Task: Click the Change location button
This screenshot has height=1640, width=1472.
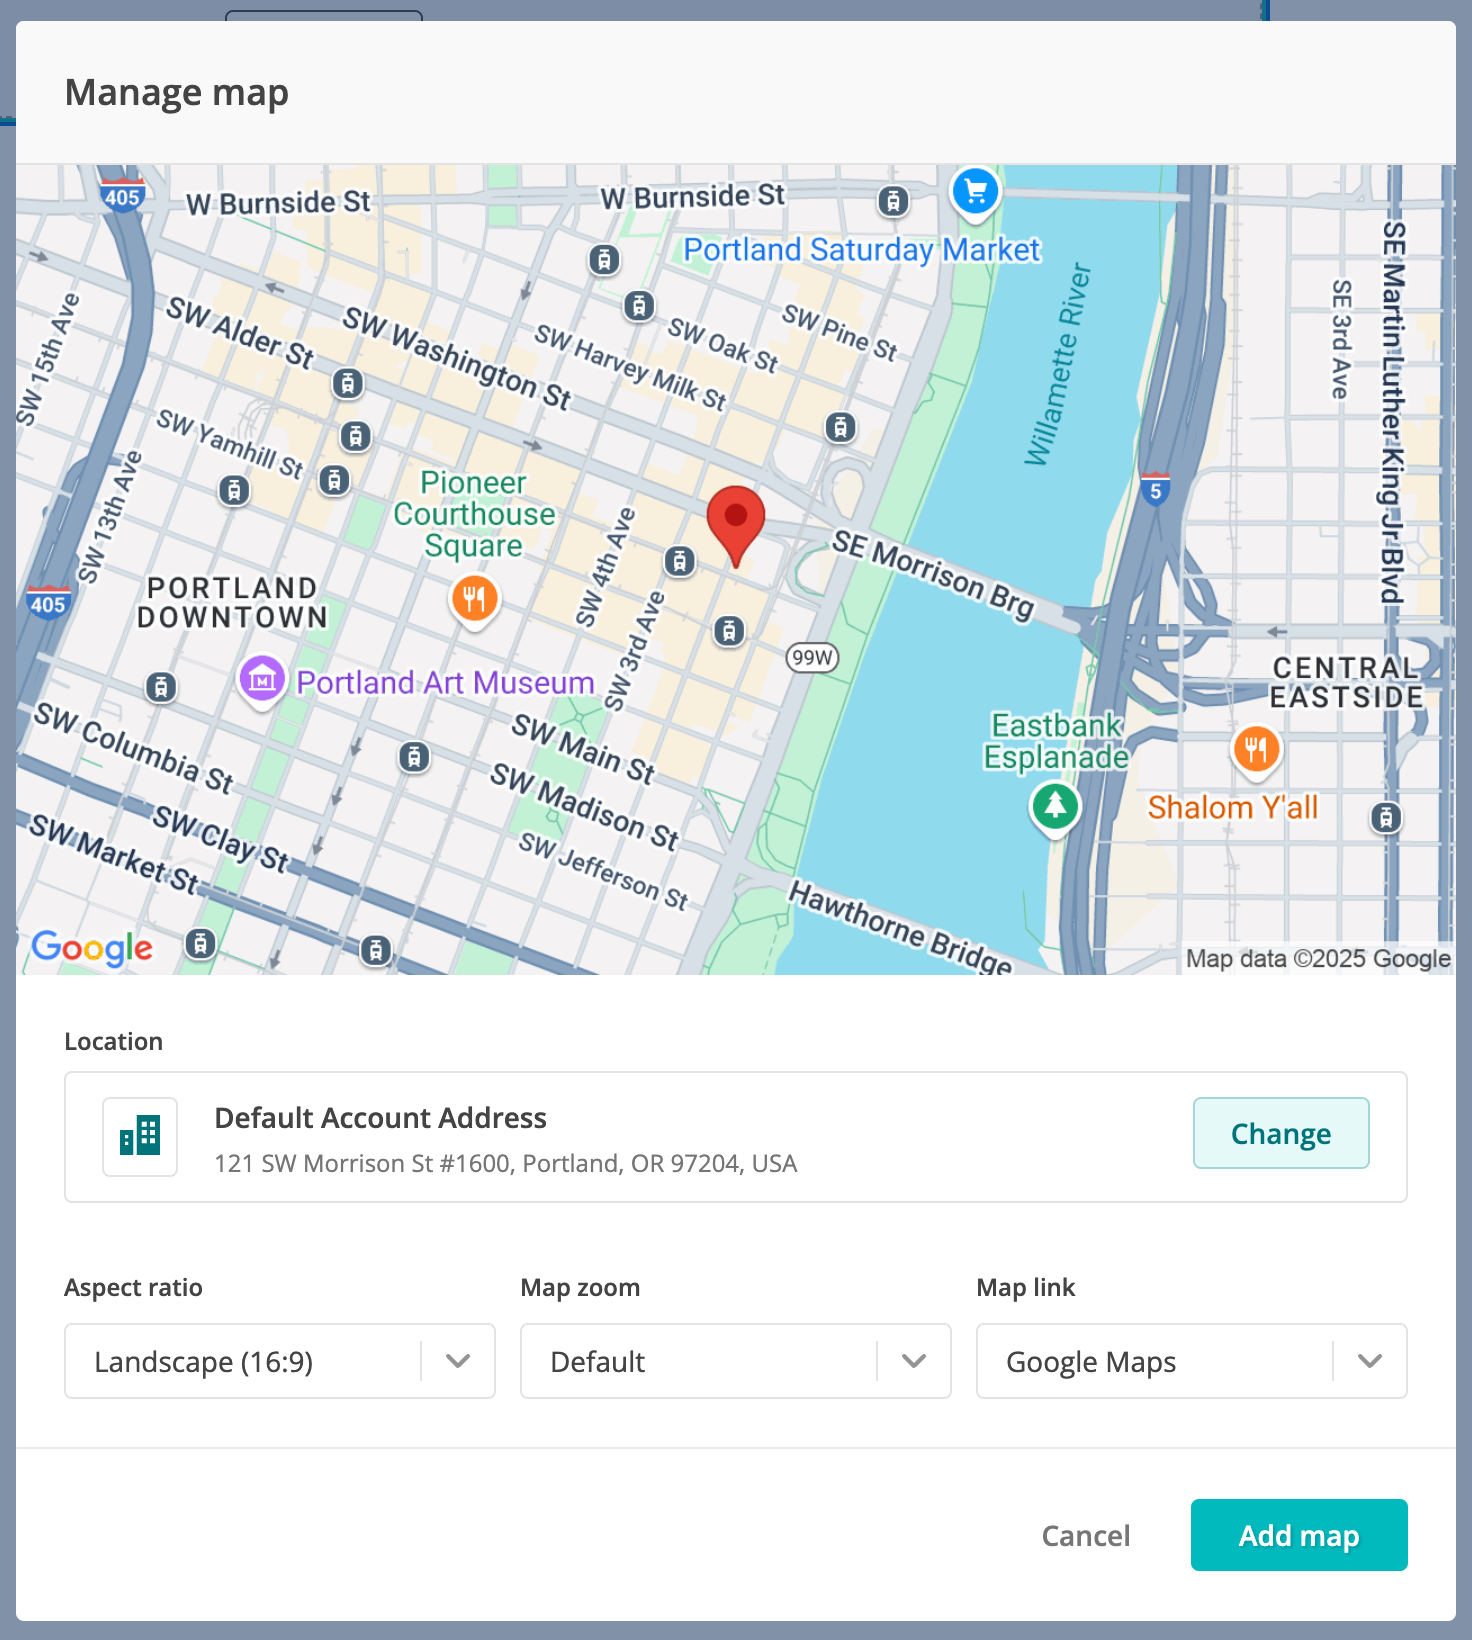Action: [x=1280, y=1133]
